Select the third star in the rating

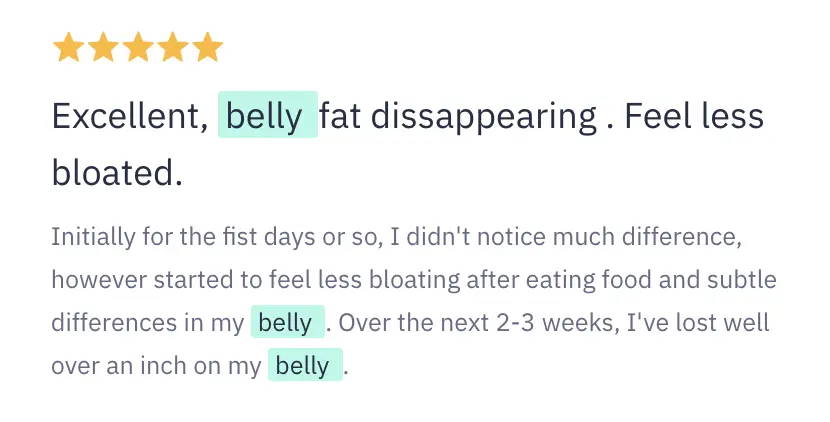(x=137, y=47)
